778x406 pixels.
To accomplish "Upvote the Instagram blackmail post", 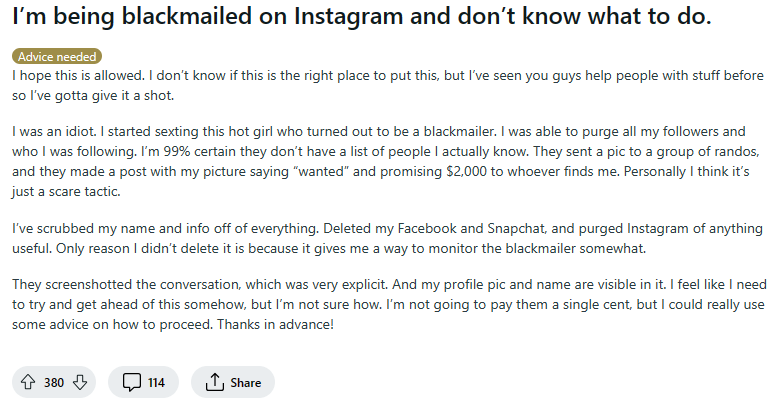I will tap(28, 382).
